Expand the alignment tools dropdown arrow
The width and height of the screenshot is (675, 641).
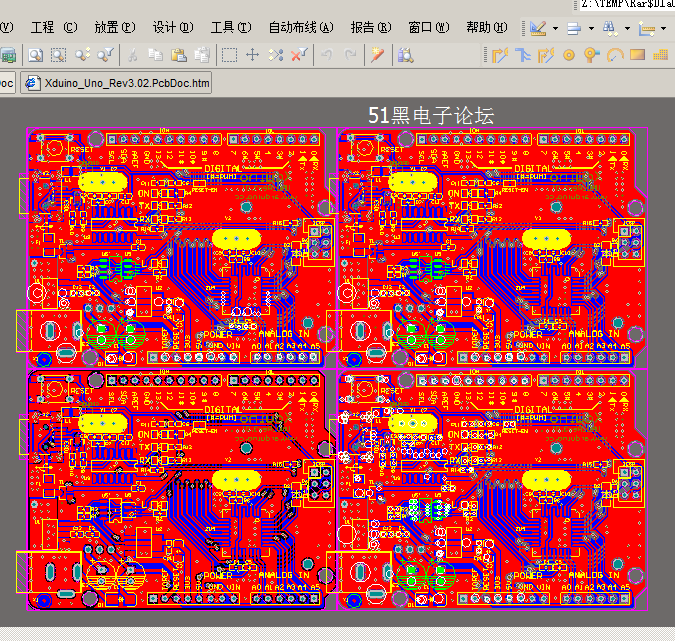(591, 28)
